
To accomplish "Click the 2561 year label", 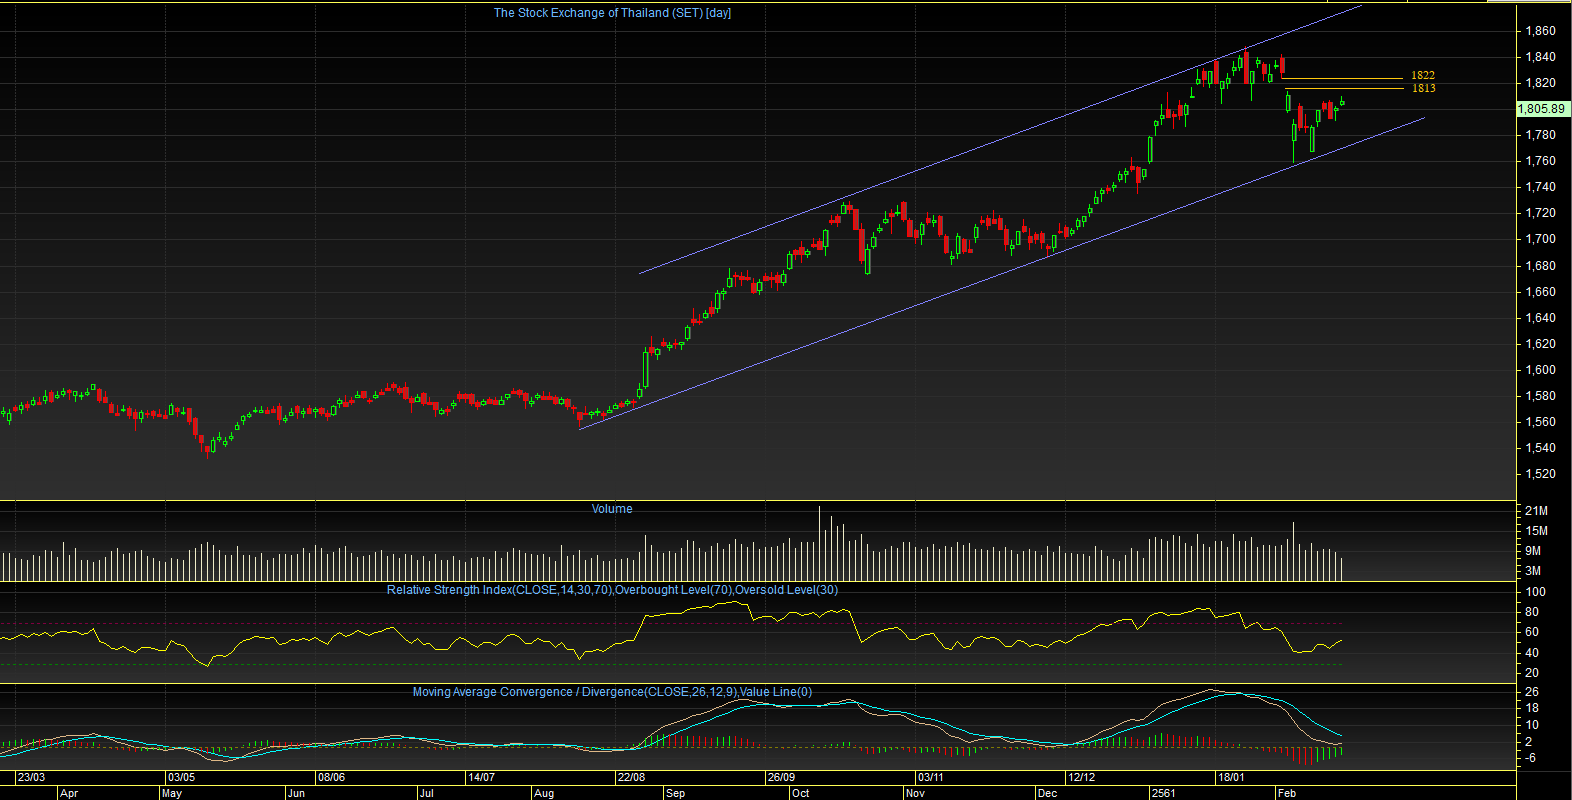I will 1163,793.
